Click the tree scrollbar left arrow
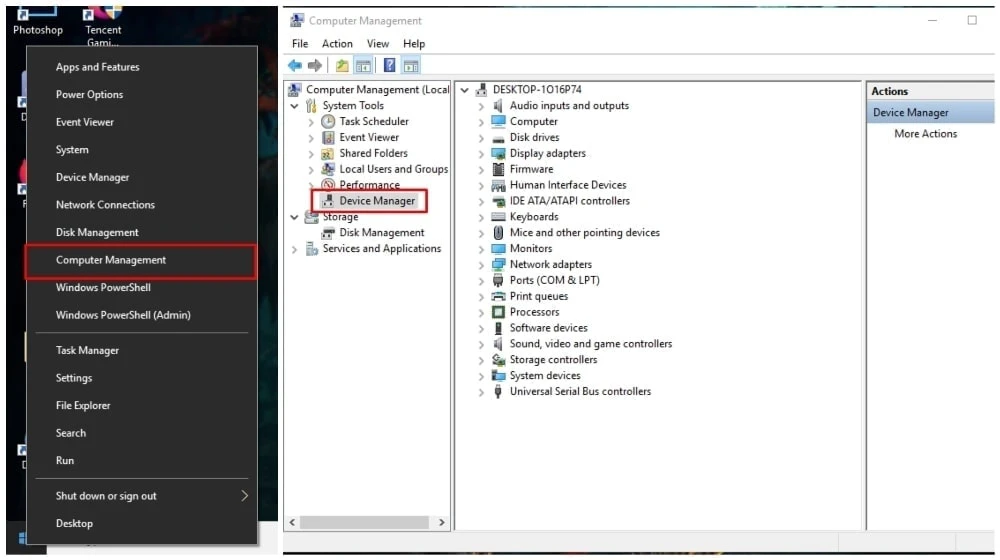Screen dimensions: 1000x560 click(x=292, y=522)
